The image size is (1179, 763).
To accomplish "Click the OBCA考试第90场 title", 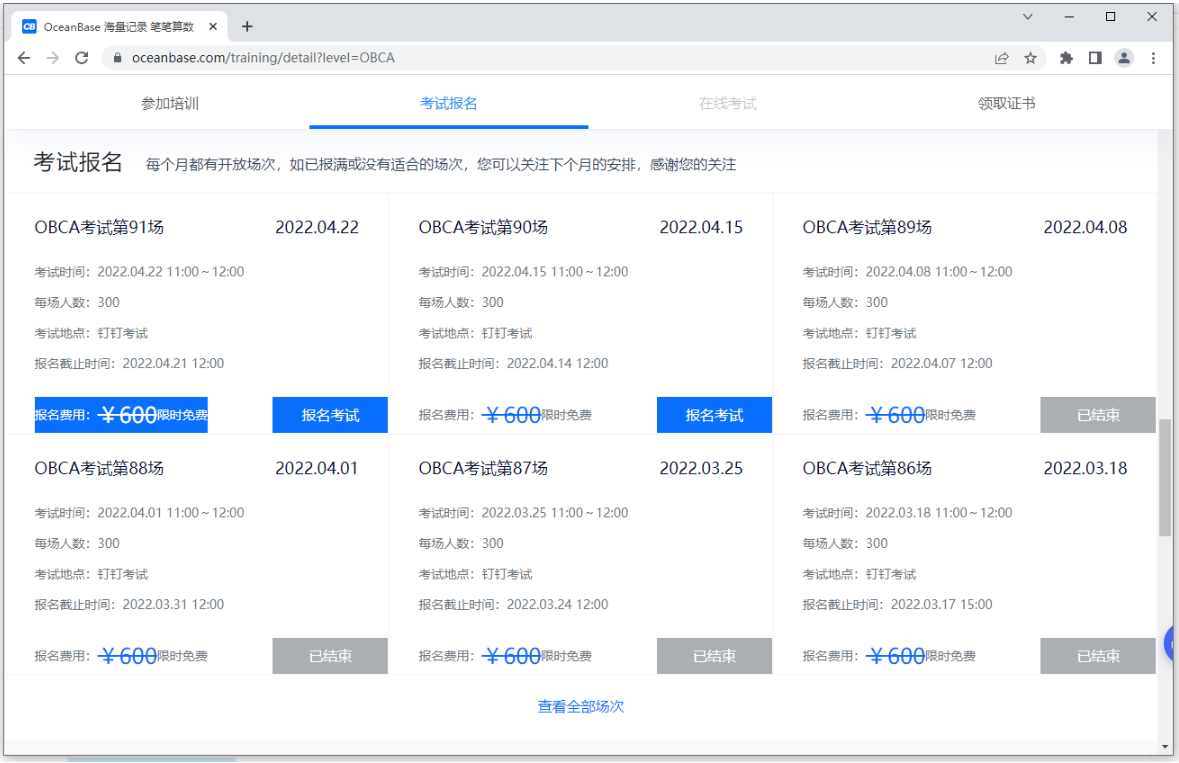I will [483, 227].
